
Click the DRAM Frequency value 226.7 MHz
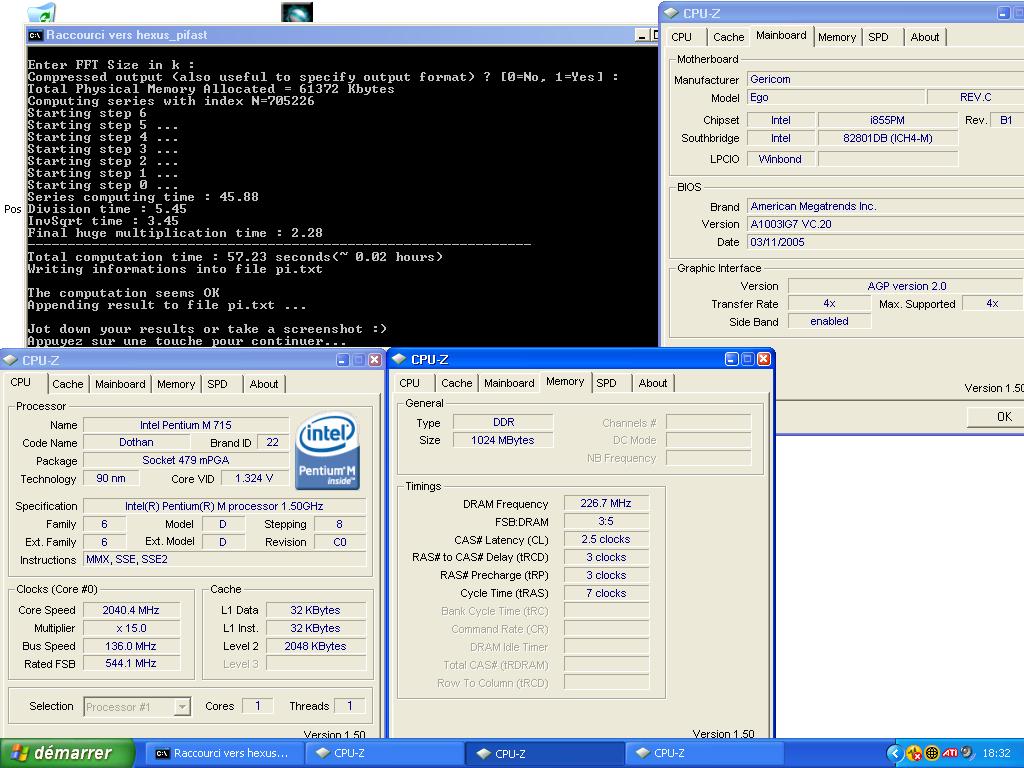point(606,503)
